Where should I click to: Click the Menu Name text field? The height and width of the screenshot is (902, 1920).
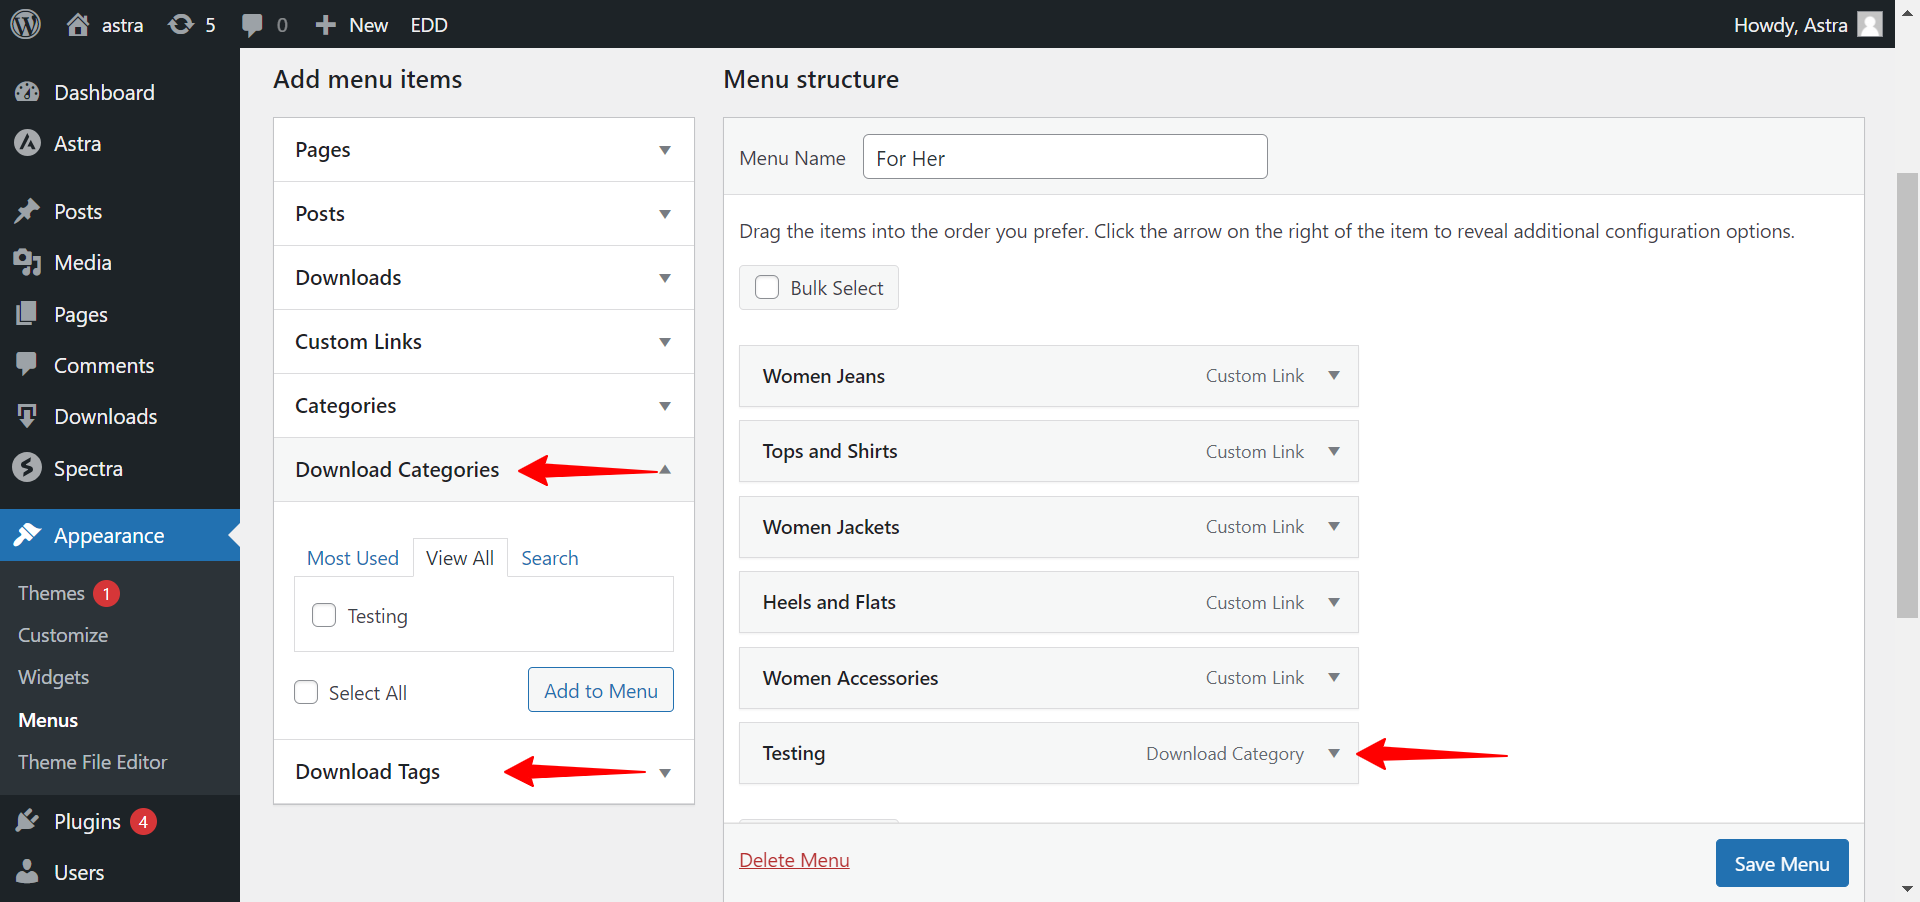pos(1064,157)
